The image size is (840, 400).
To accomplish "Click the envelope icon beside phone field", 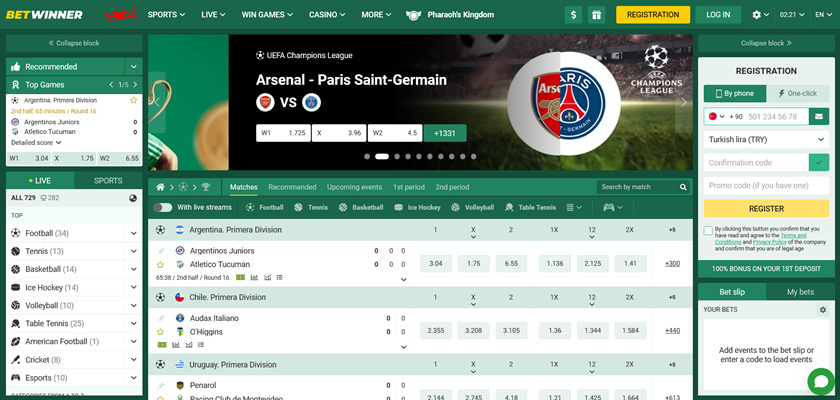I will (820, 116).
